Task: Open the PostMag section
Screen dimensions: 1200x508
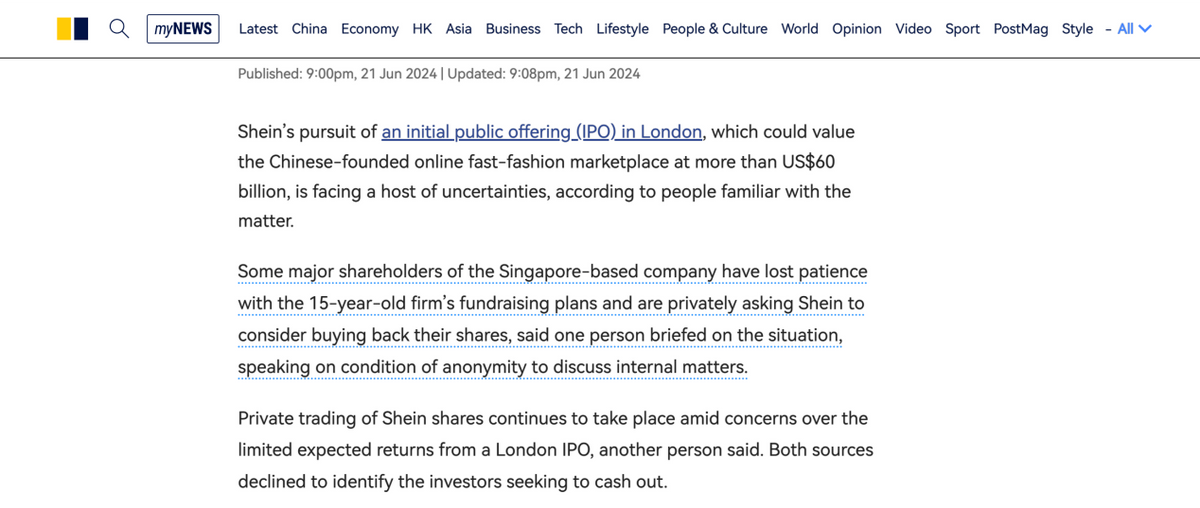Action: click(x=1021, y=29)
